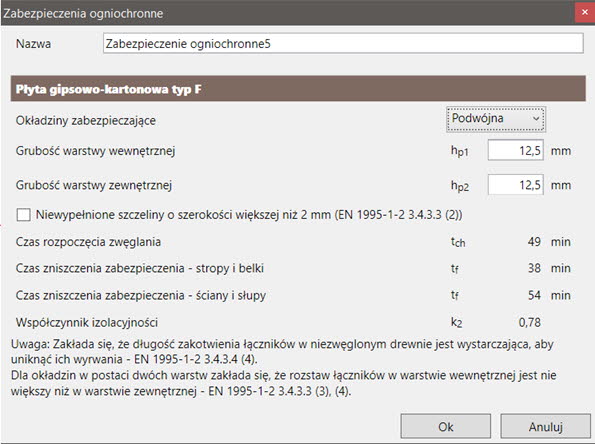Click the Płyta gipsowo-kartonowa typ F header
Image resolution: width=595 pixels, height=444 pixels.
pyautogui.click(x=298, y=89)
